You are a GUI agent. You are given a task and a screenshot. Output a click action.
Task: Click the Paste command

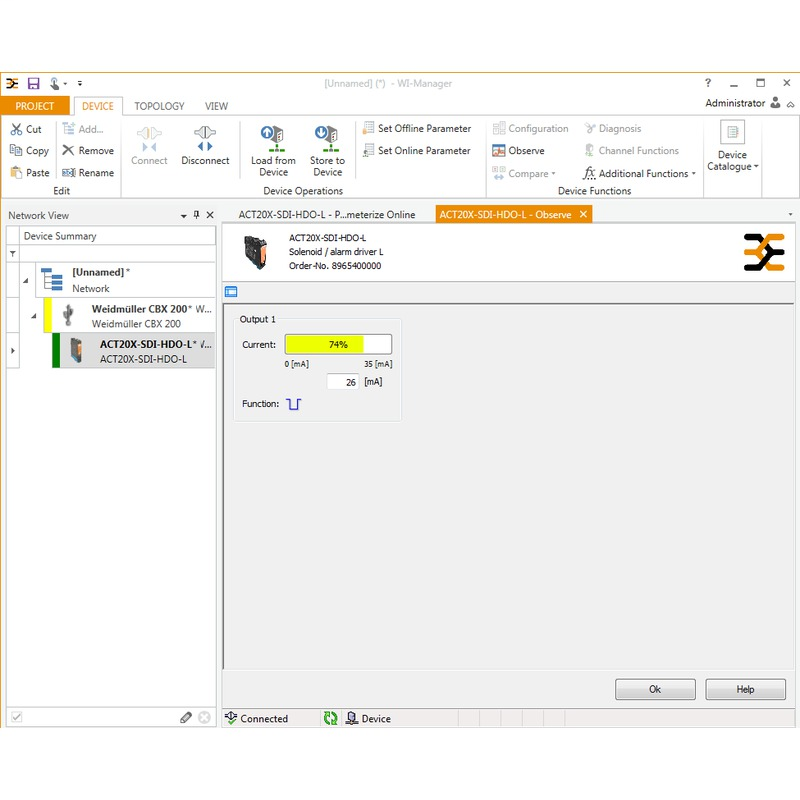(x=30, y=172)
